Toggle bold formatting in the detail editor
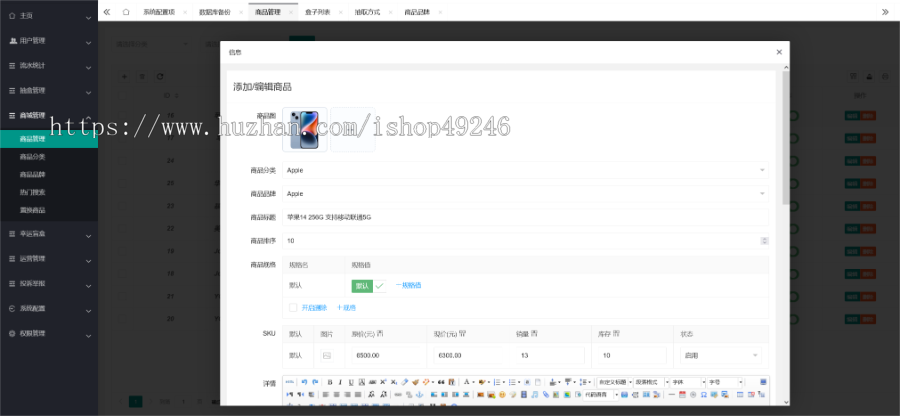The image size is (900, 416). point(330,382)
